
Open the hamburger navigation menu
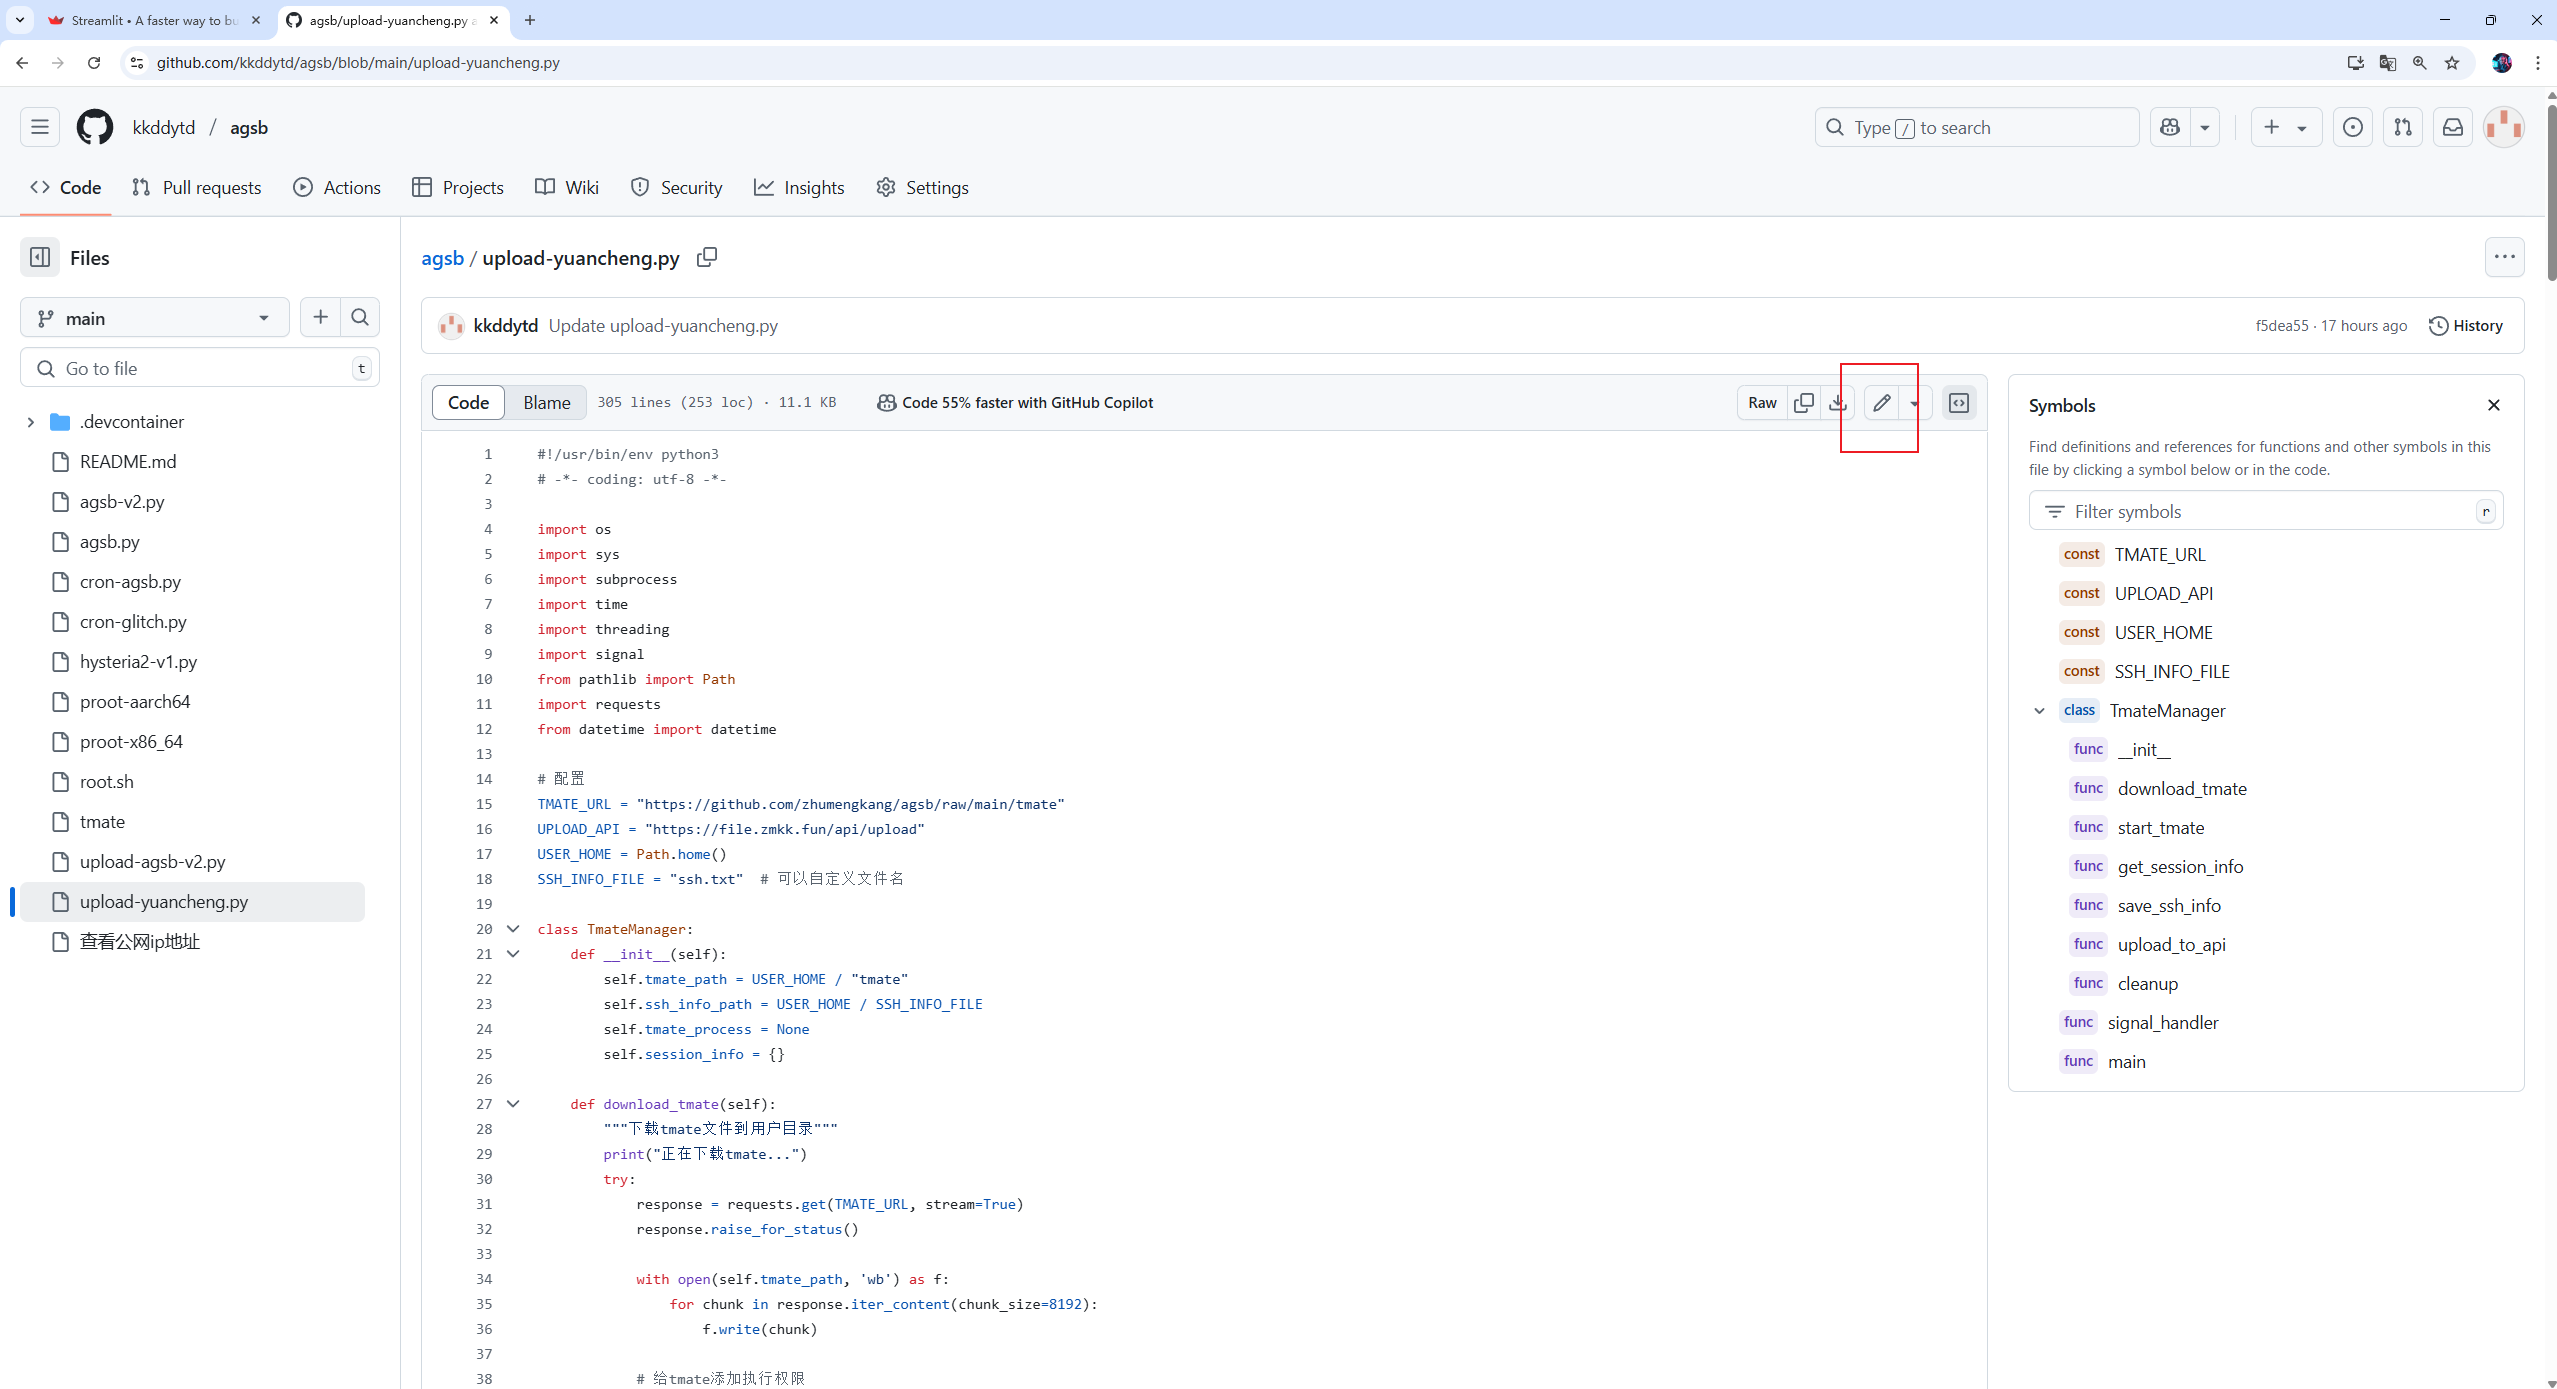coord(40,127)
